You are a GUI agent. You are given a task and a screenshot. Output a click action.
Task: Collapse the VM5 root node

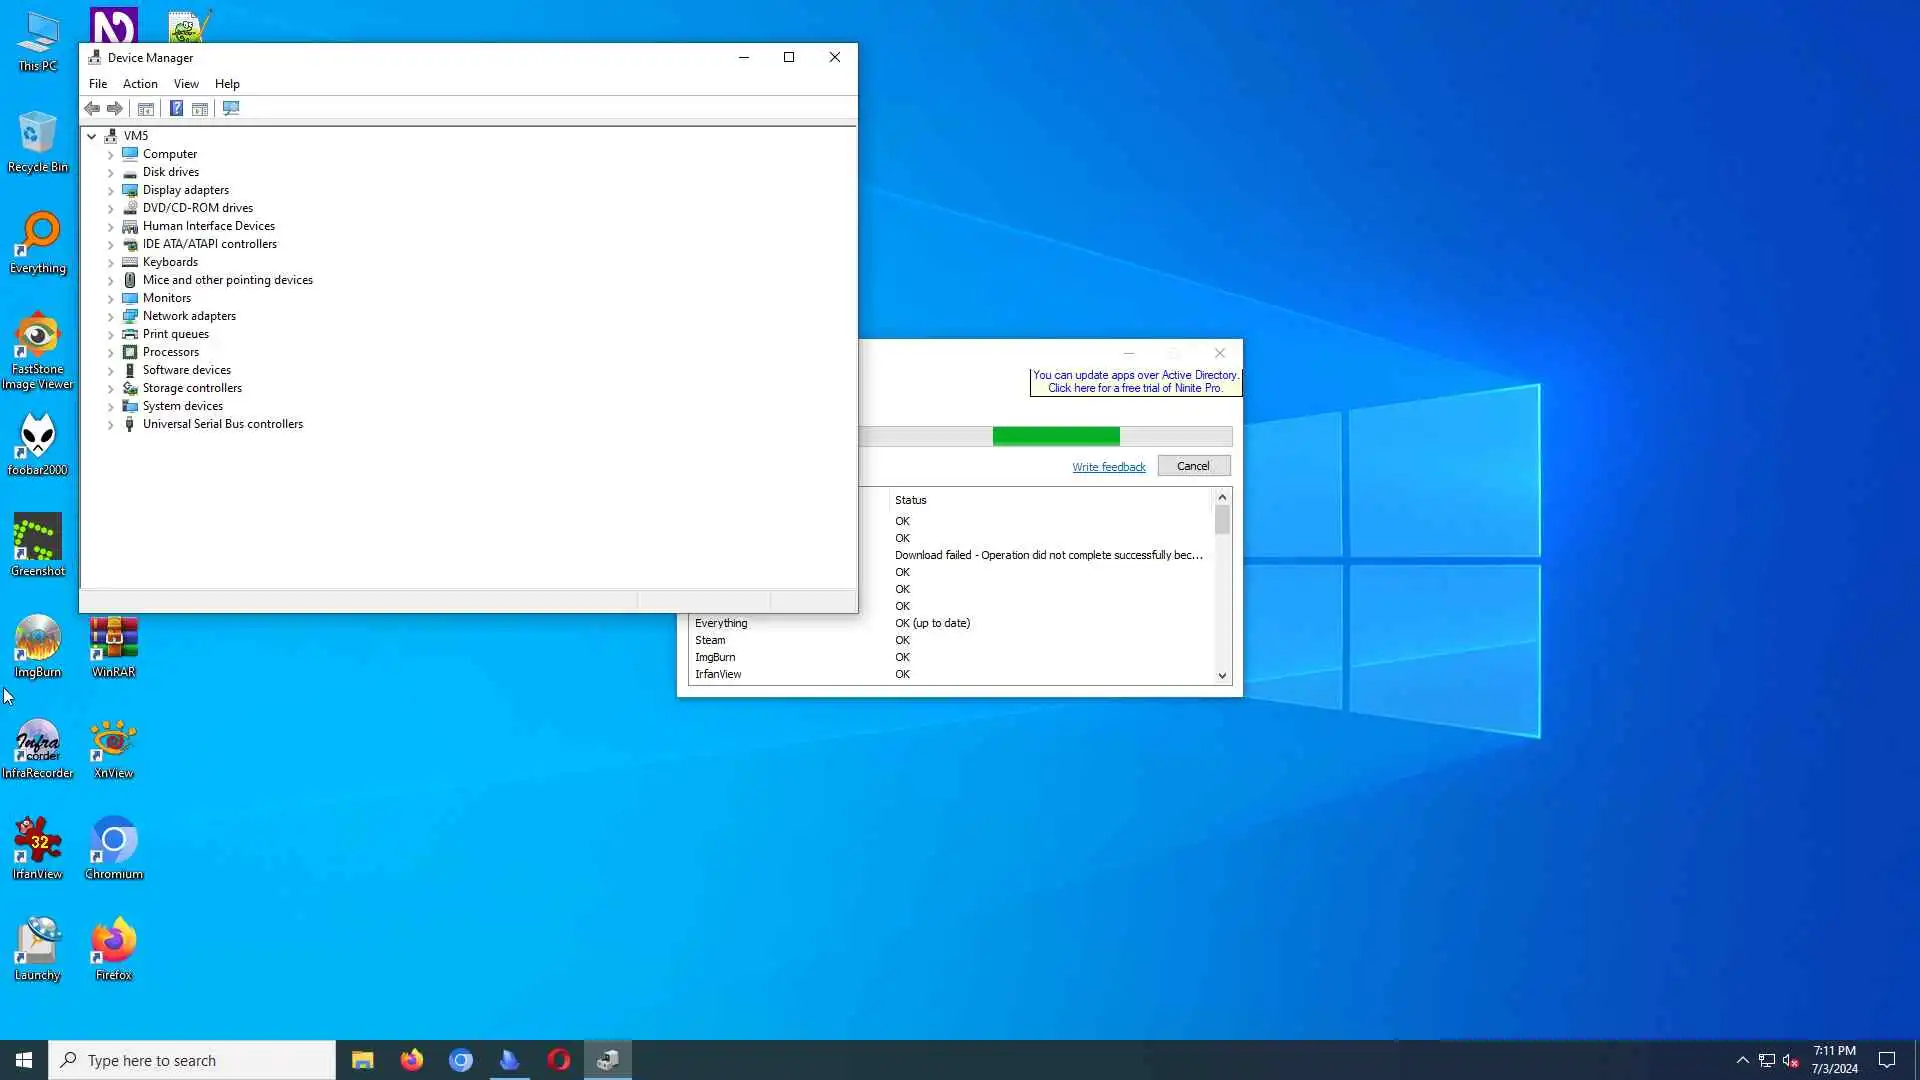(91, 136)
